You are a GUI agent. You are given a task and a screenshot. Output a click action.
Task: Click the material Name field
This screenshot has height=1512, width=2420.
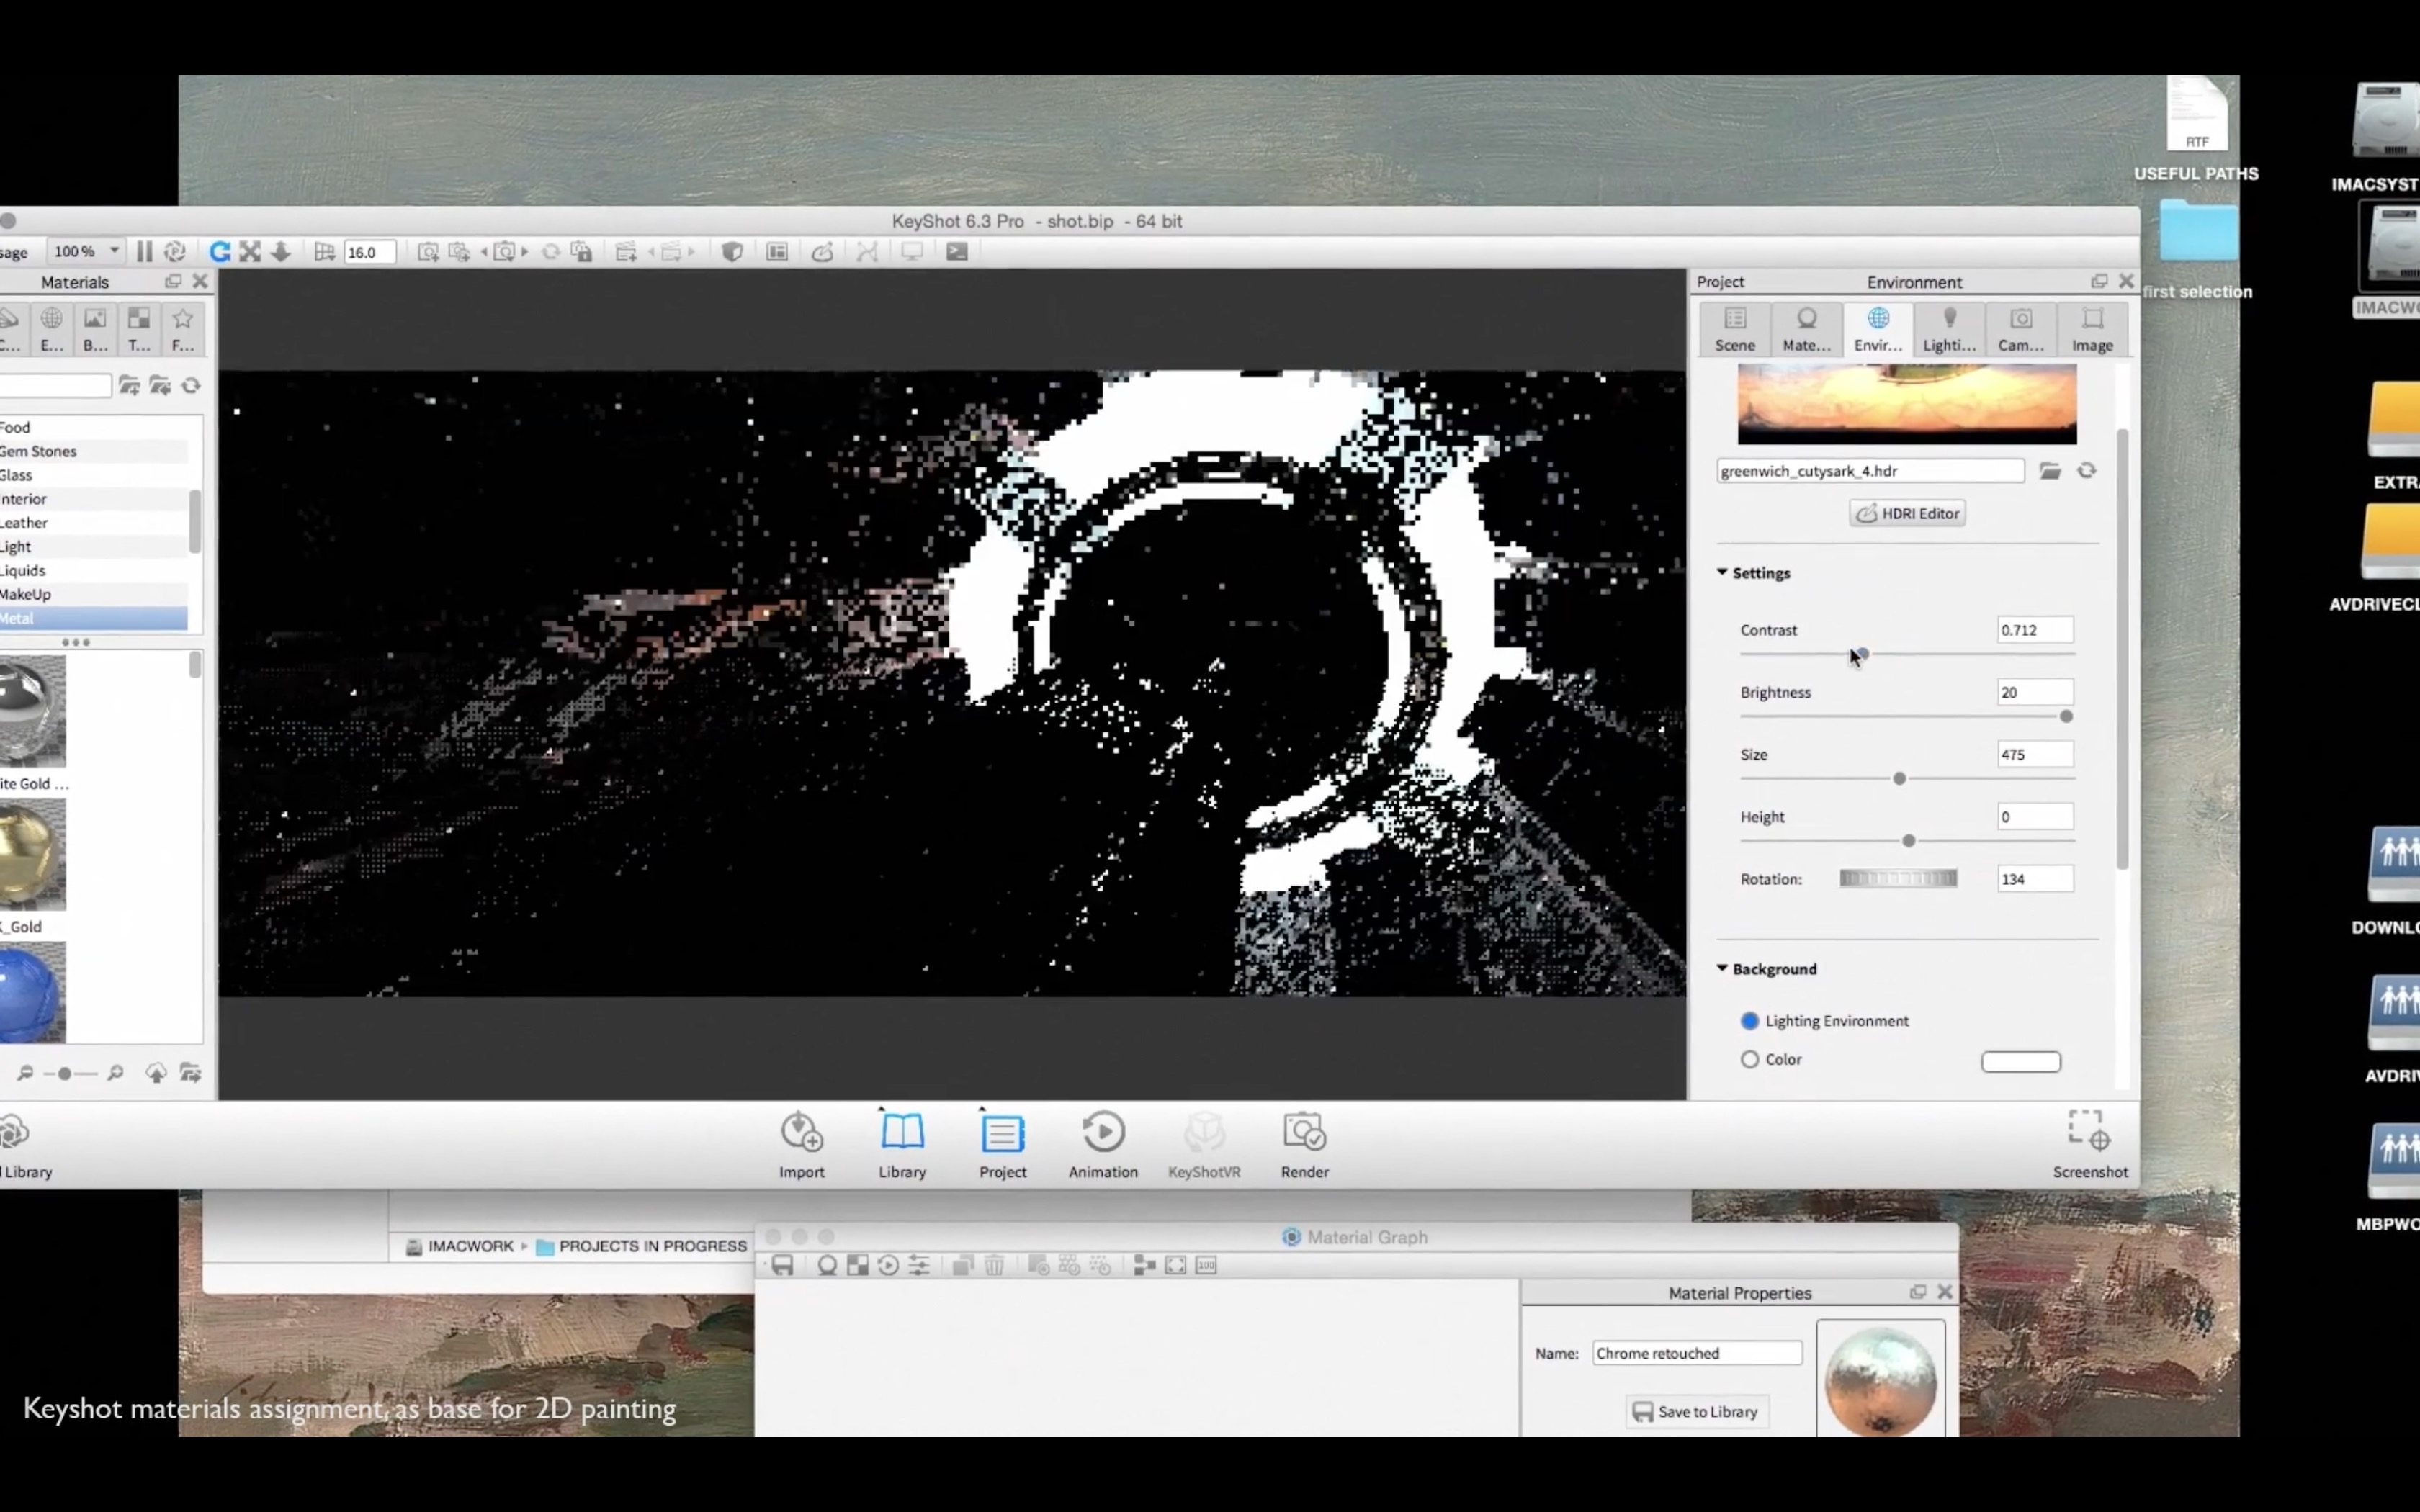(x=1697, y=1353)
